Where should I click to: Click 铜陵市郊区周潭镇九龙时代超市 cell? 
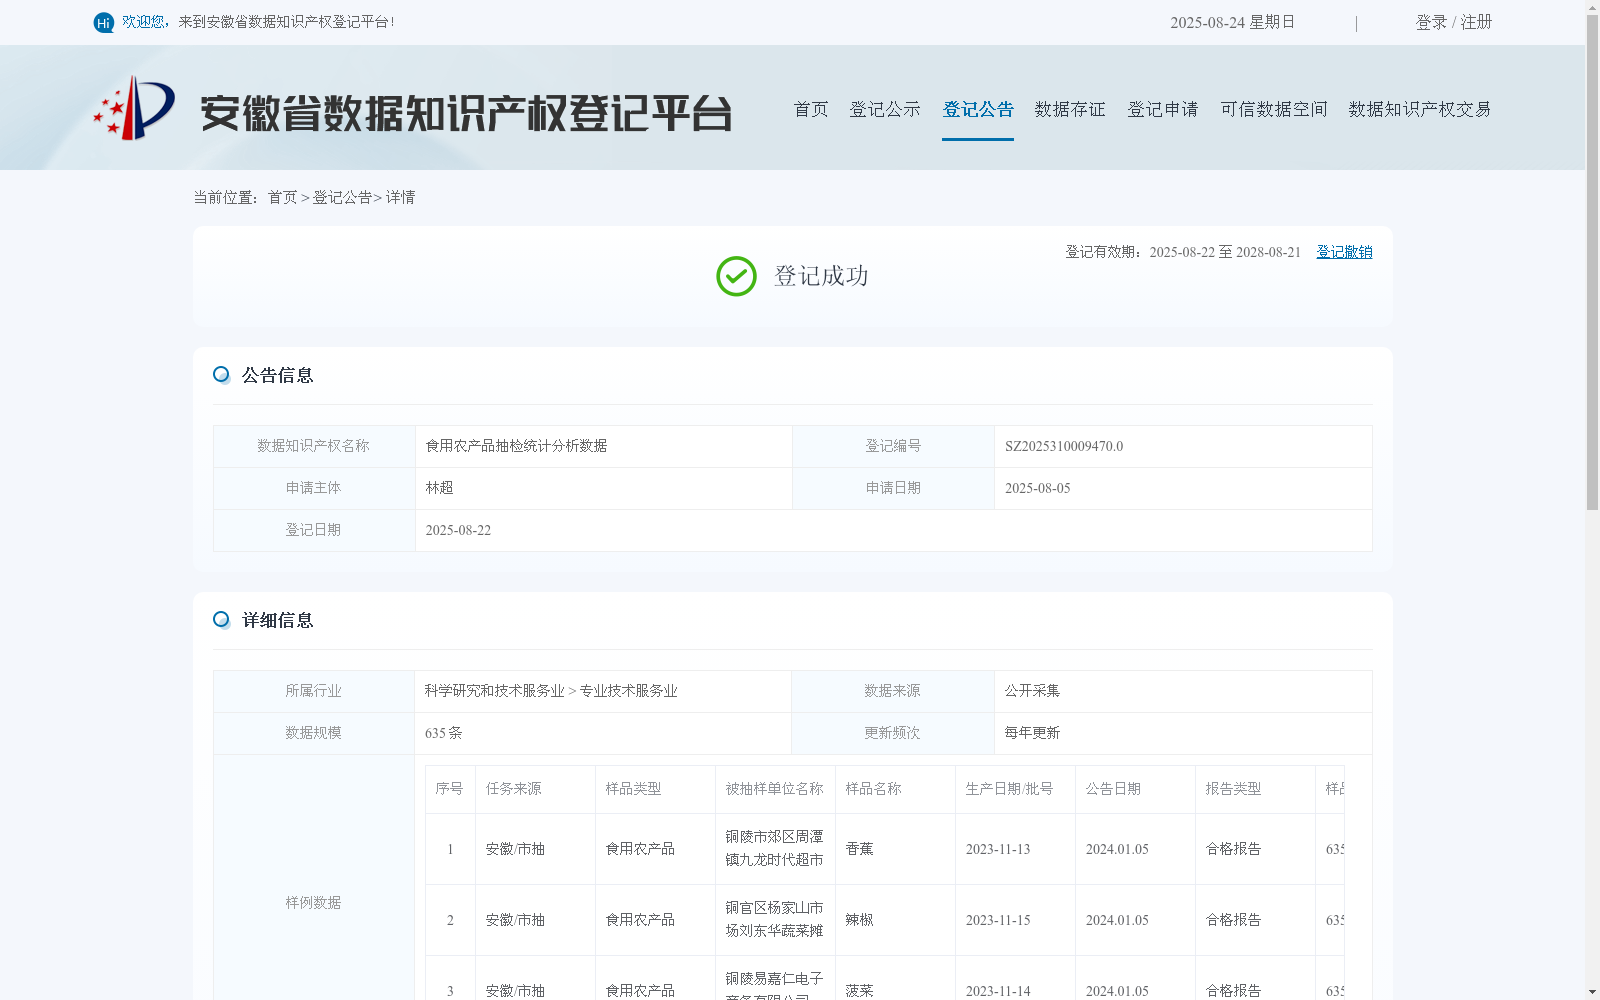pos(774,848)
